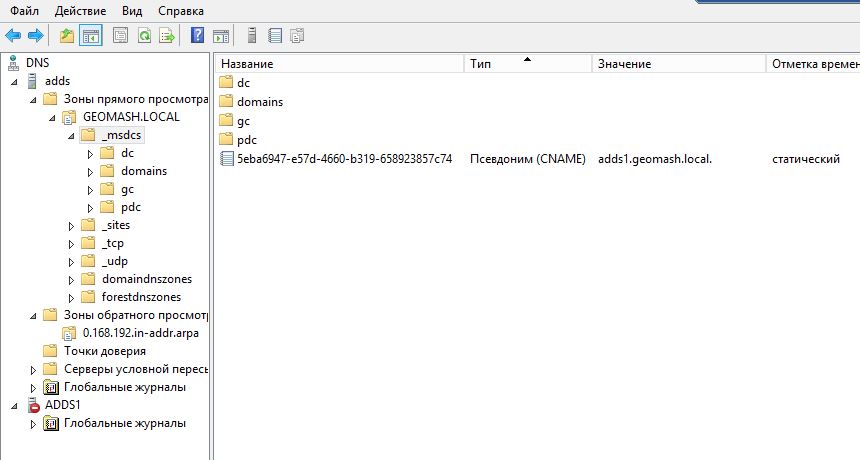Select the 5eba6947-e57d-4660-b319-658923857c74 record name
This screenshot has height=460, width=860.
click(x=344, y=159)
